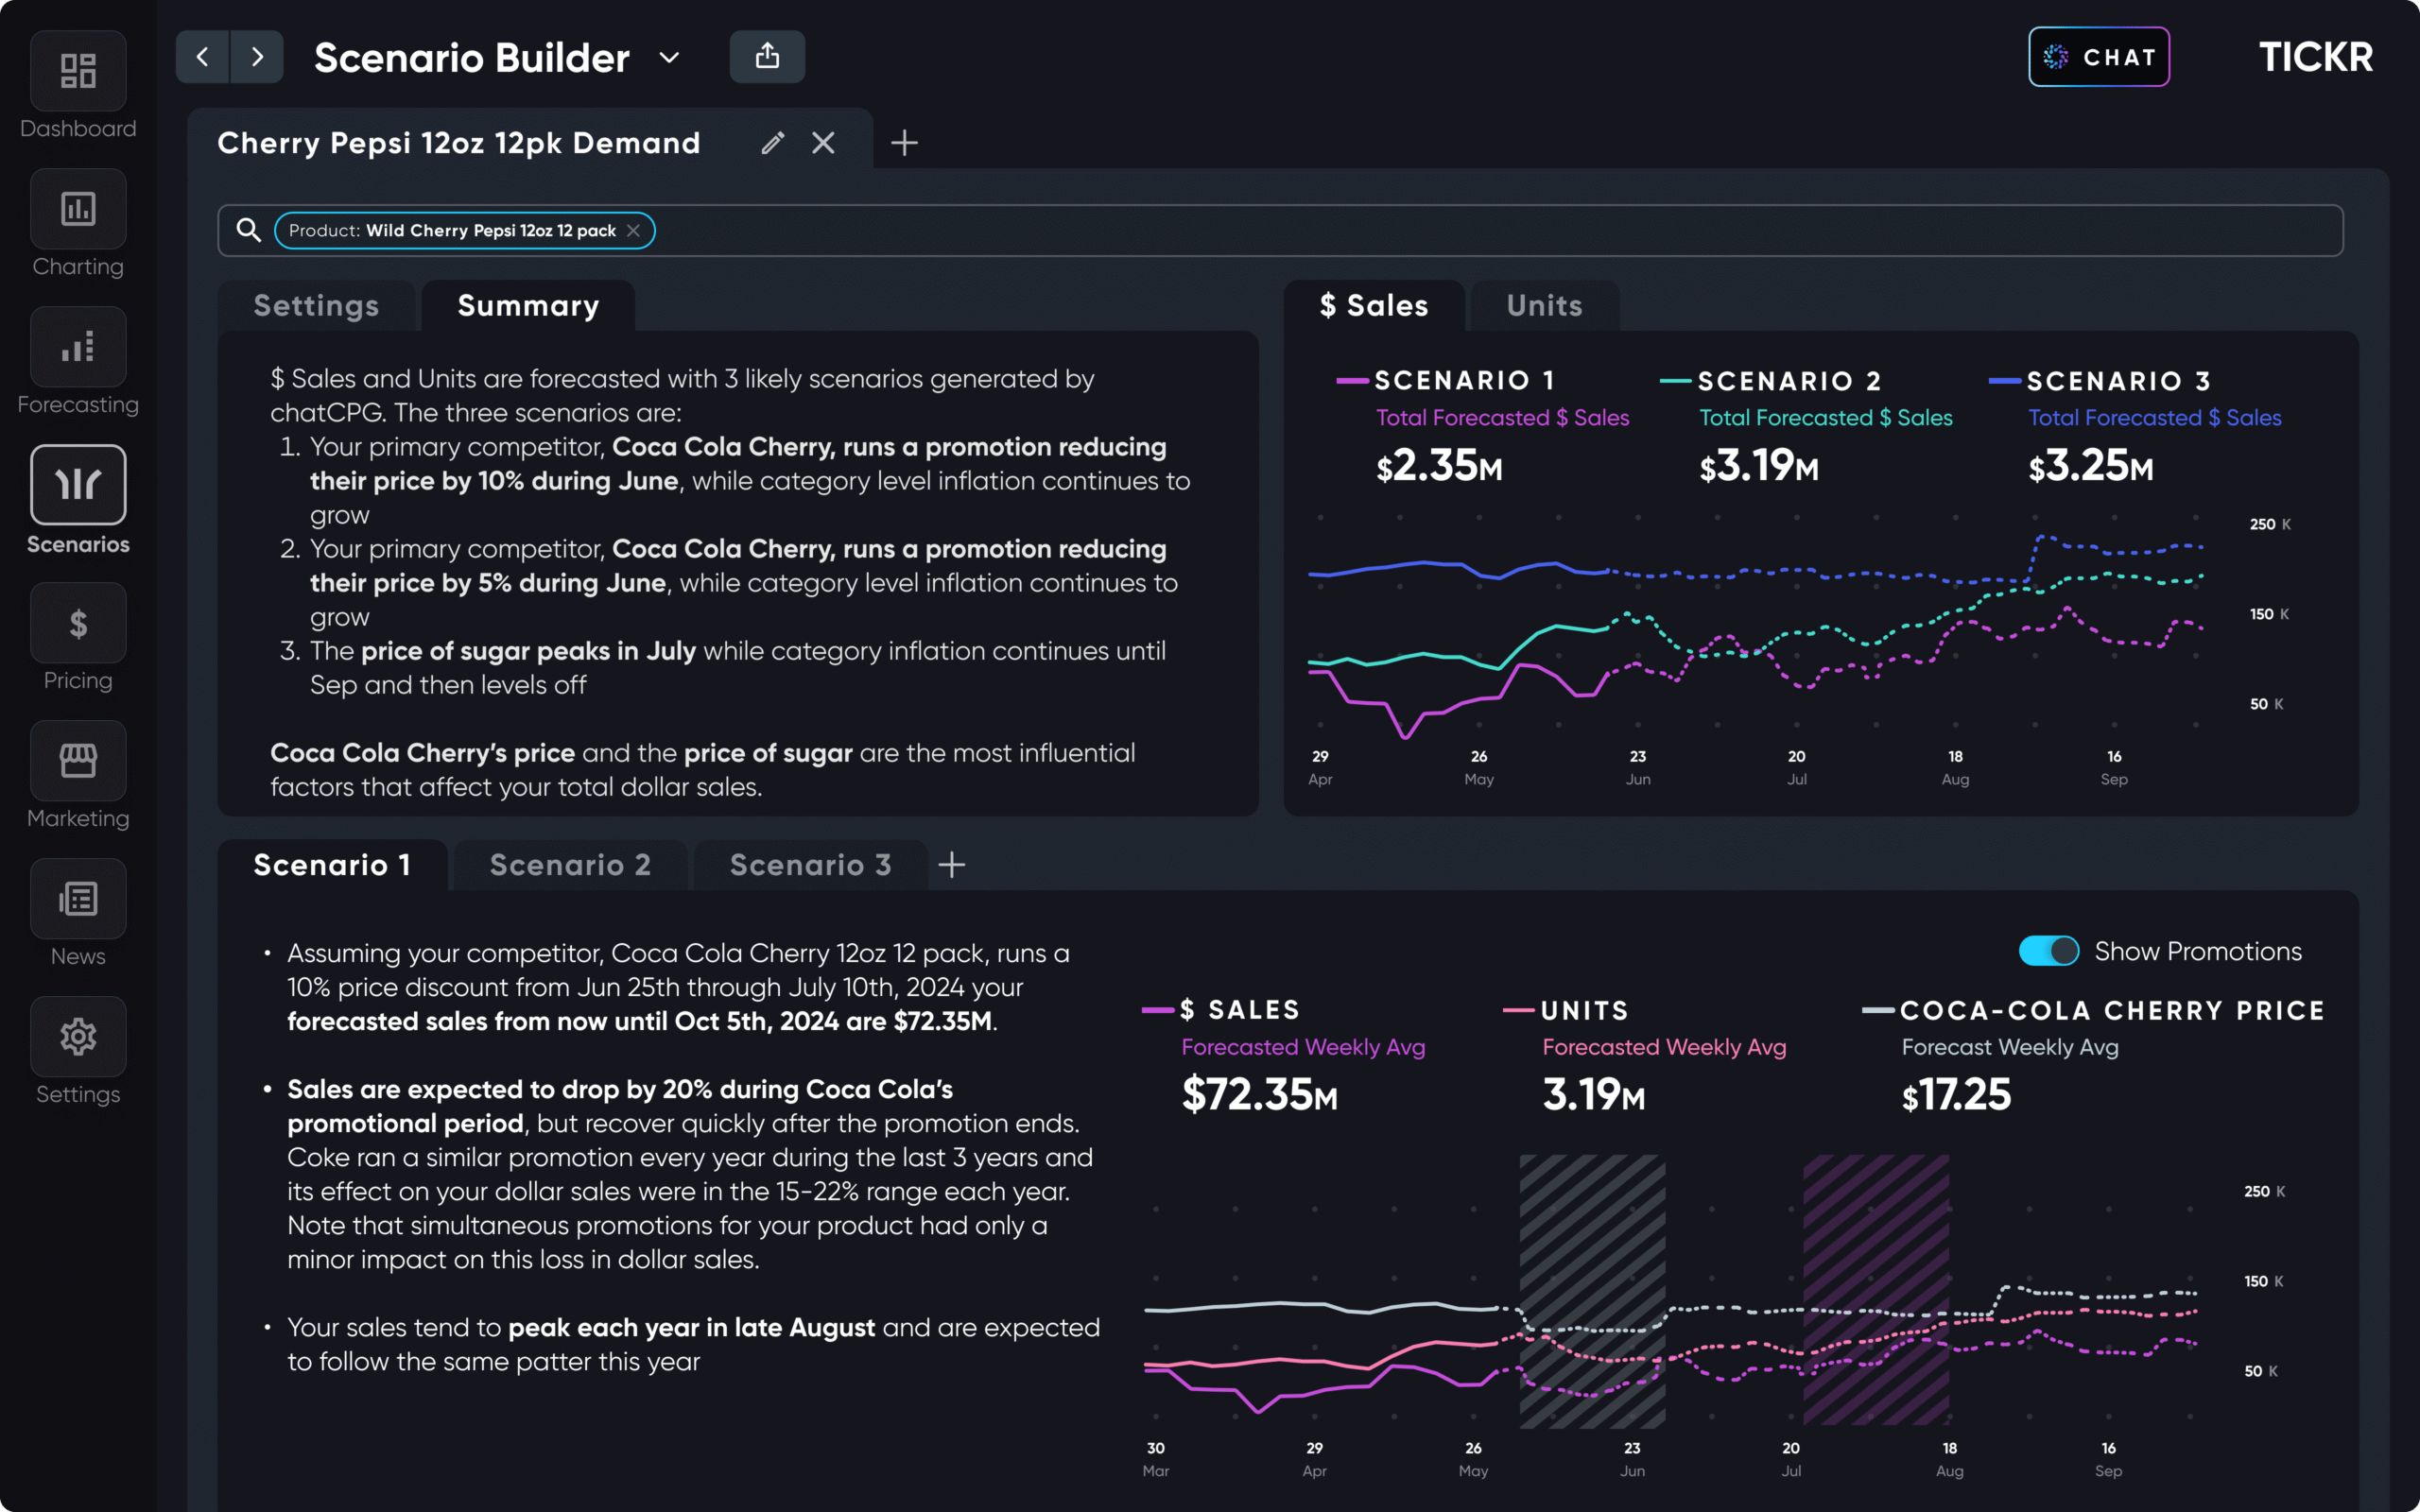Select the $ Sales chart tab
Screen dimensions: 2420x1512
tap(1374, 306)
